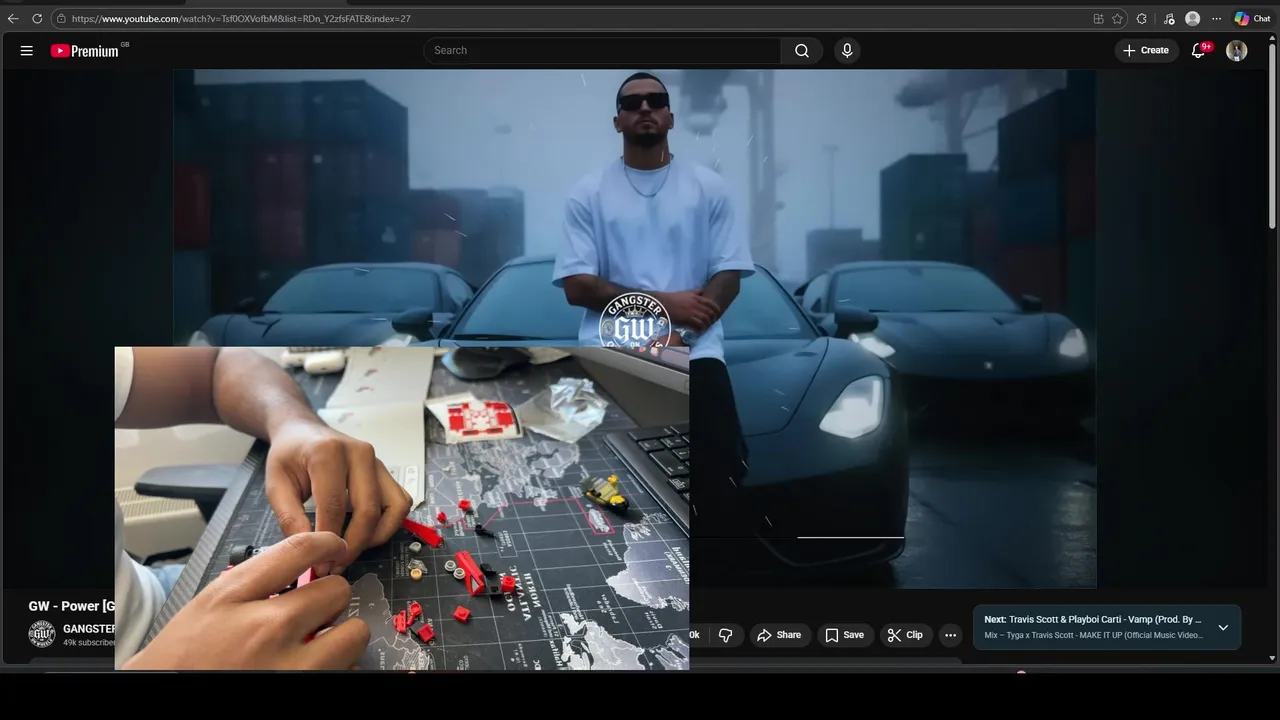Add page to favorites star

click(x=1117, y=18)
